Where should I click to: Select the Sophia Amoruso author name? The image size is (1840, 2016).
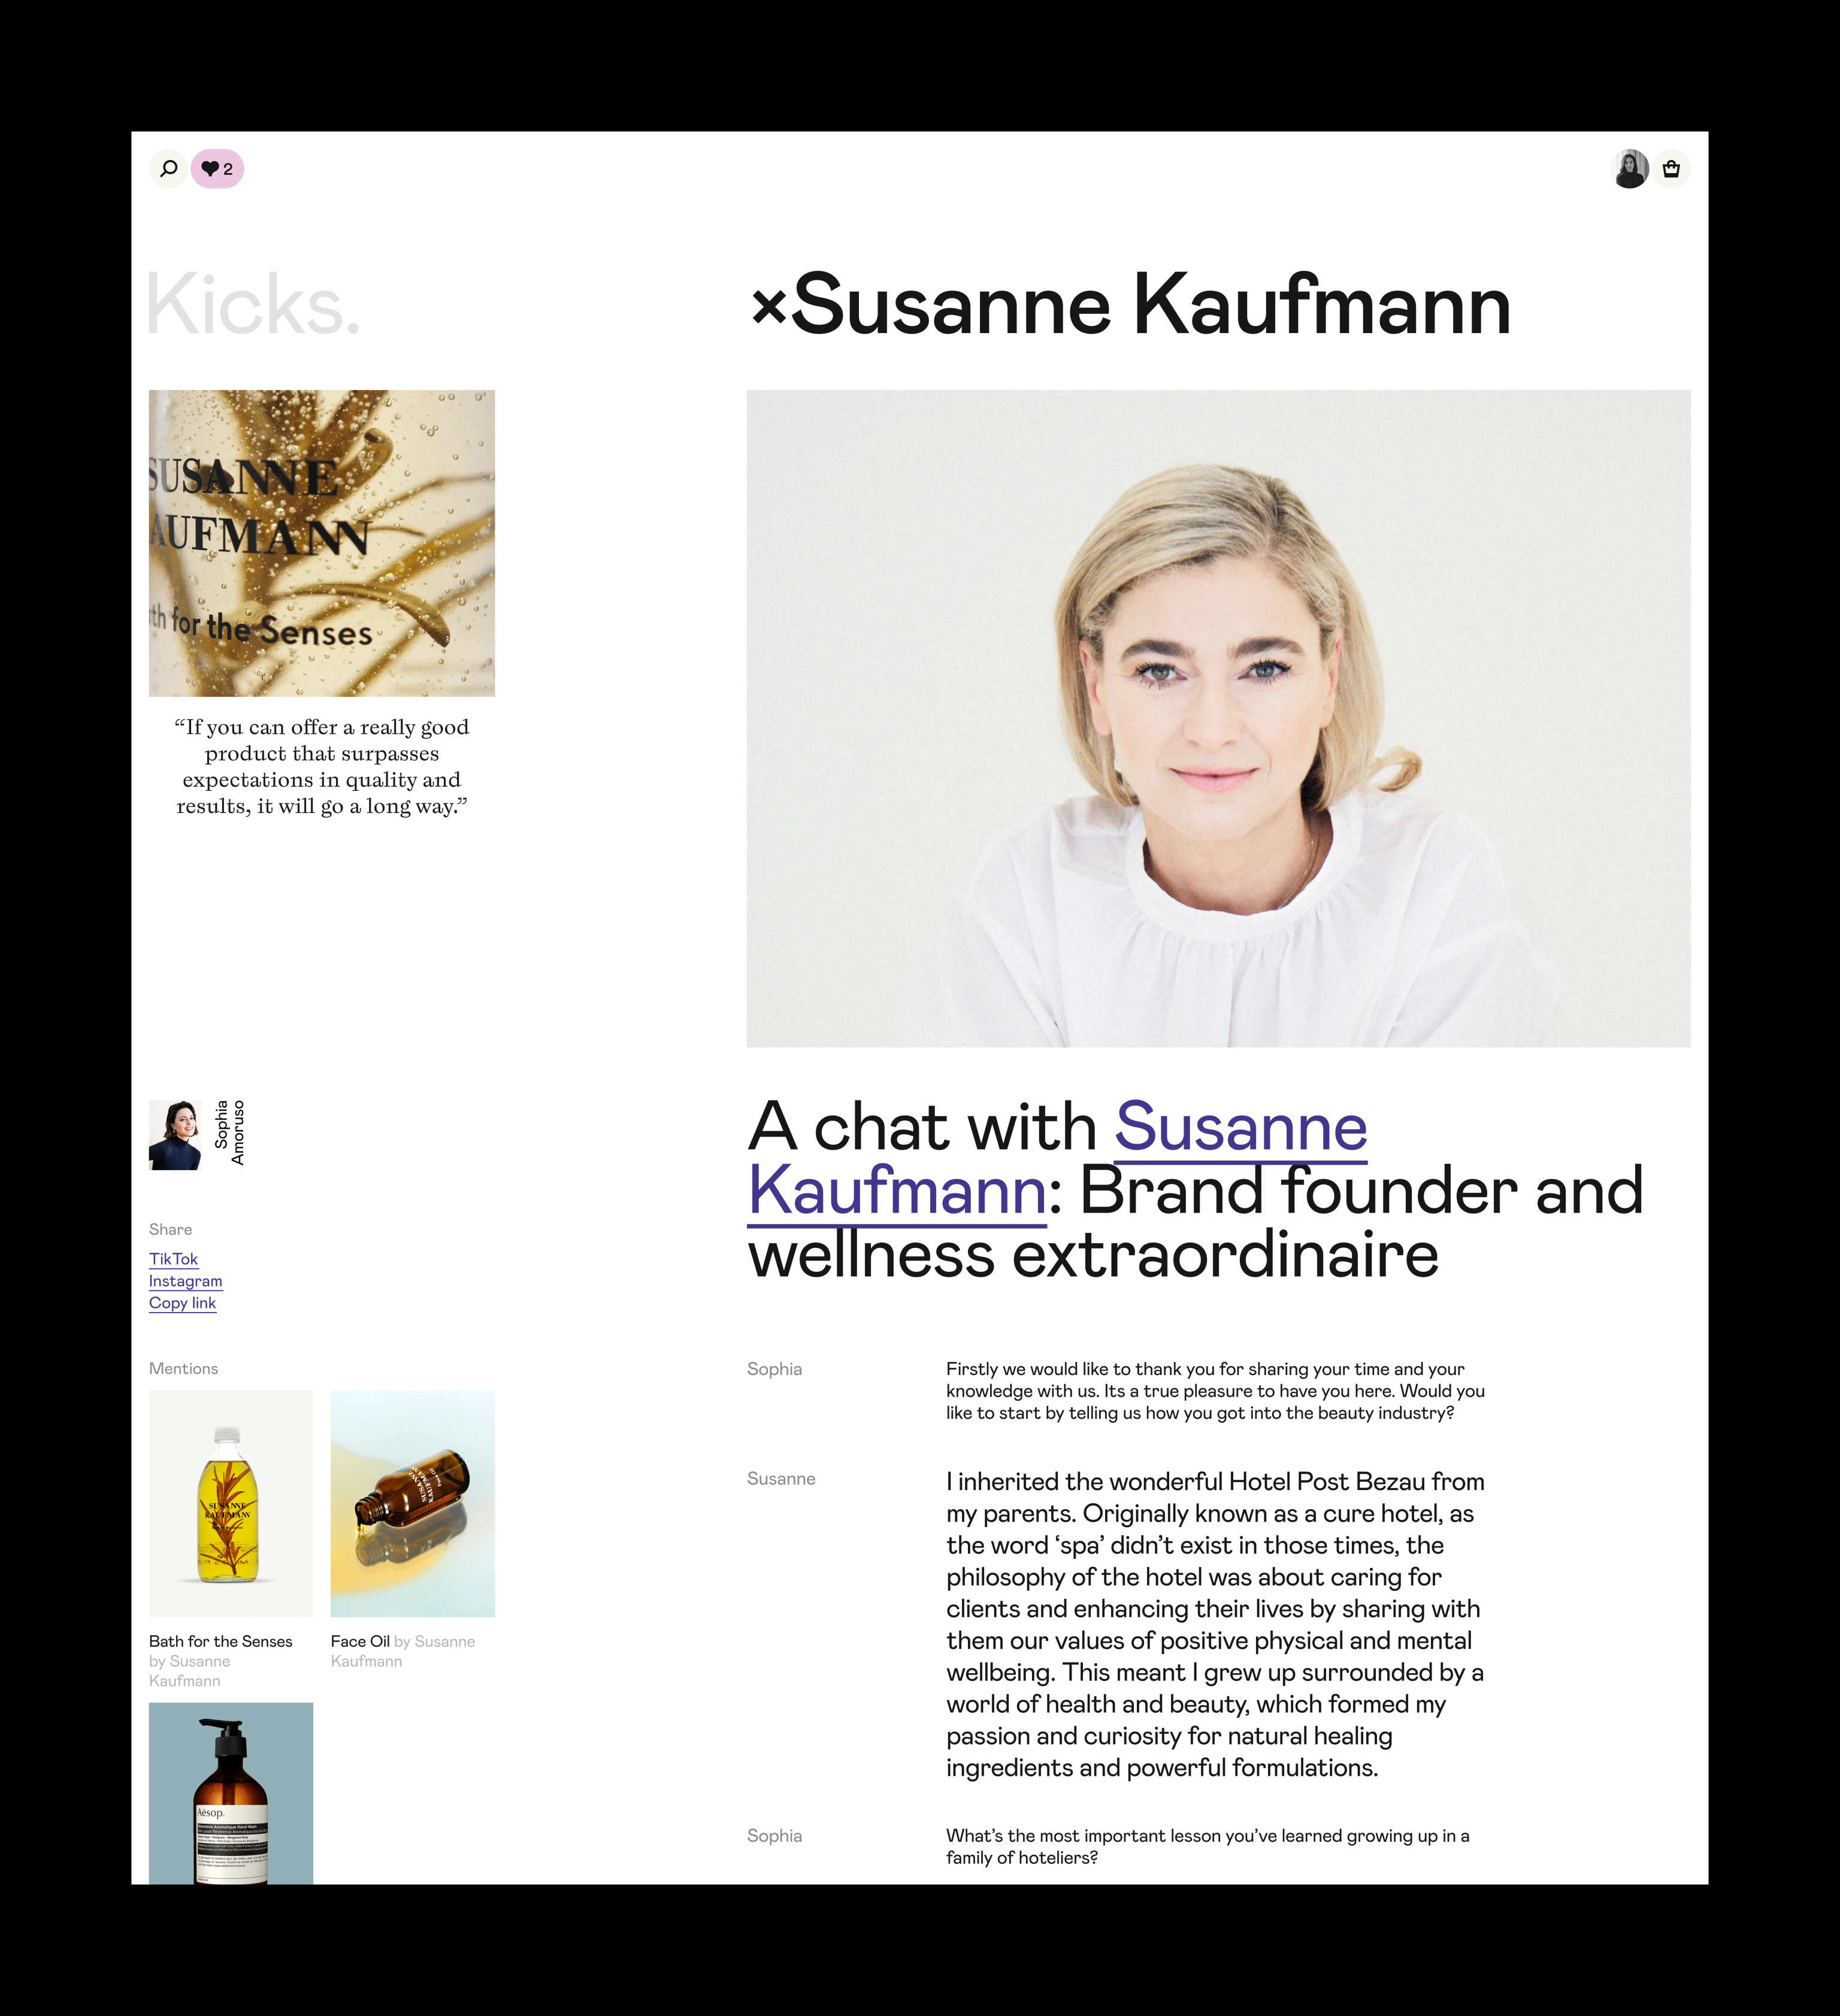229,1133
